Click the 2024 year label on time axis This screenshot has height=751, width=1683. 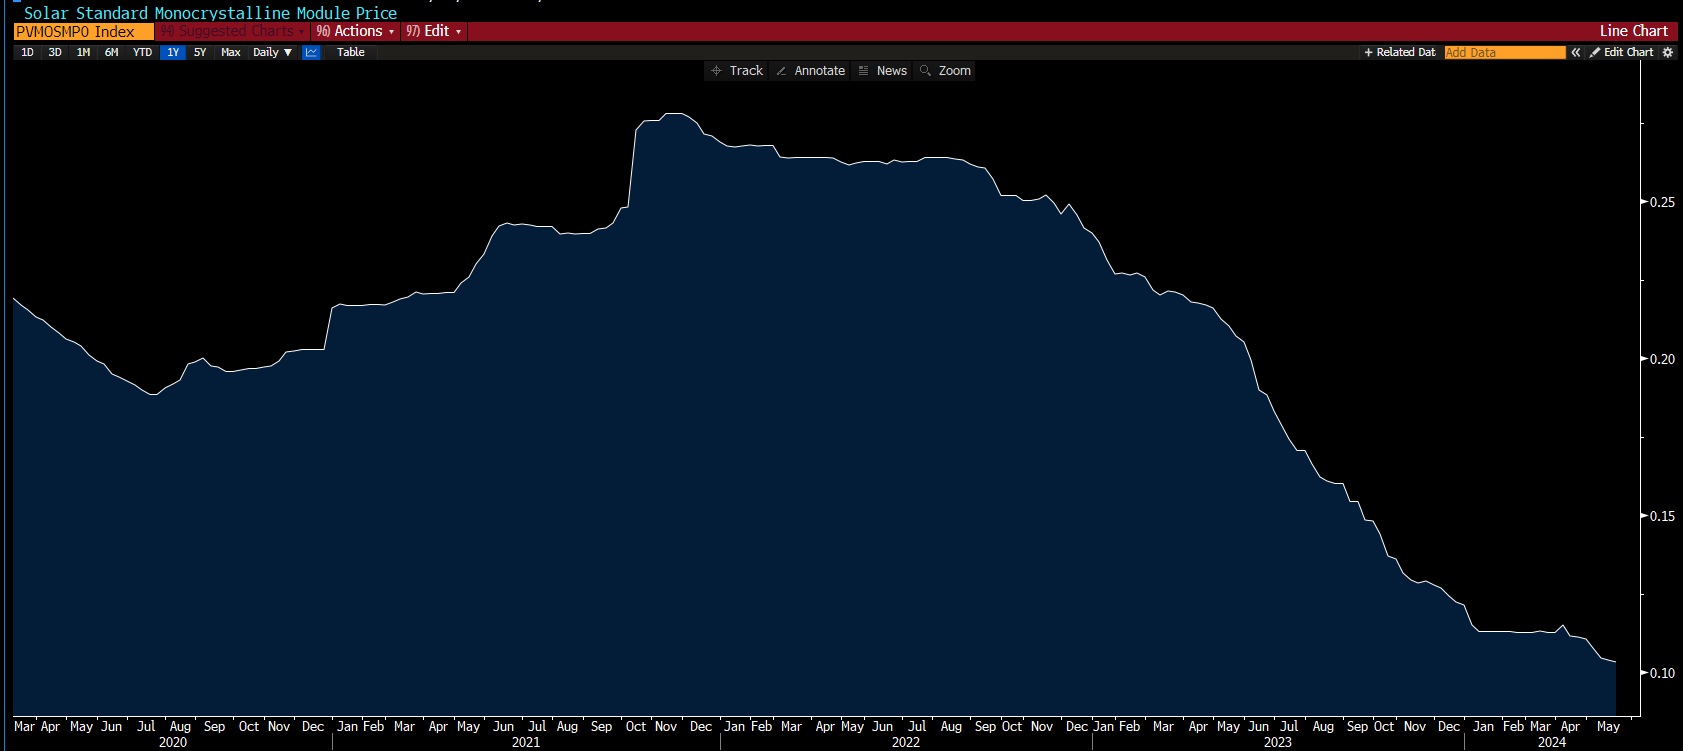click(1552, 742)
